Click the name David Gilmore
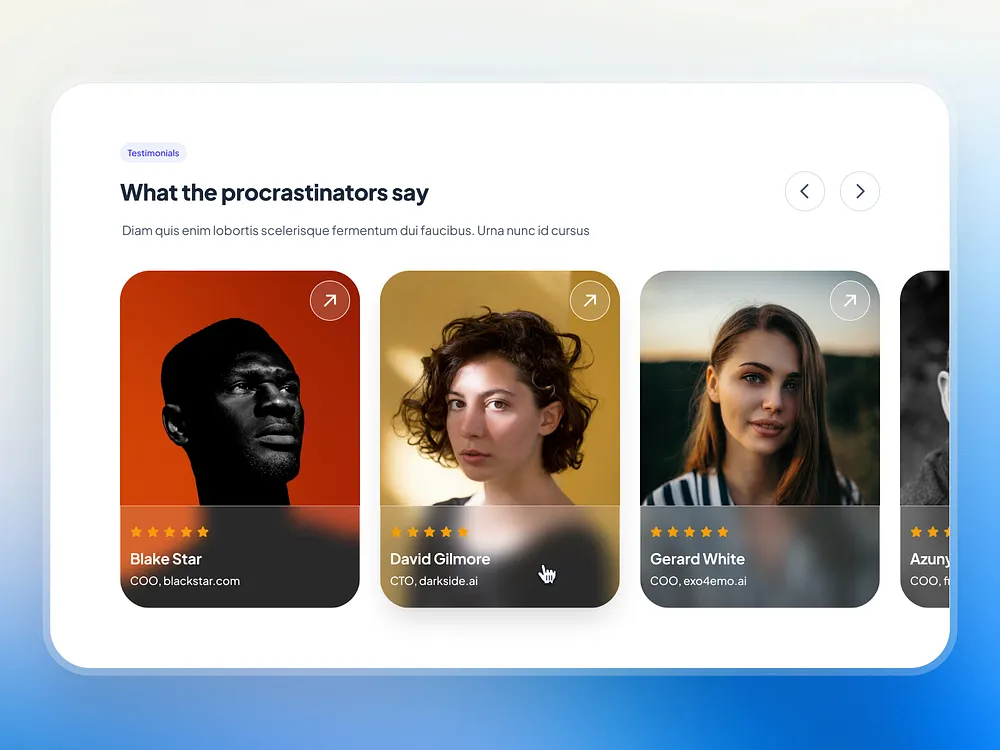The image size is (1000, 750). pyautogui.click(x=440, y=559)
